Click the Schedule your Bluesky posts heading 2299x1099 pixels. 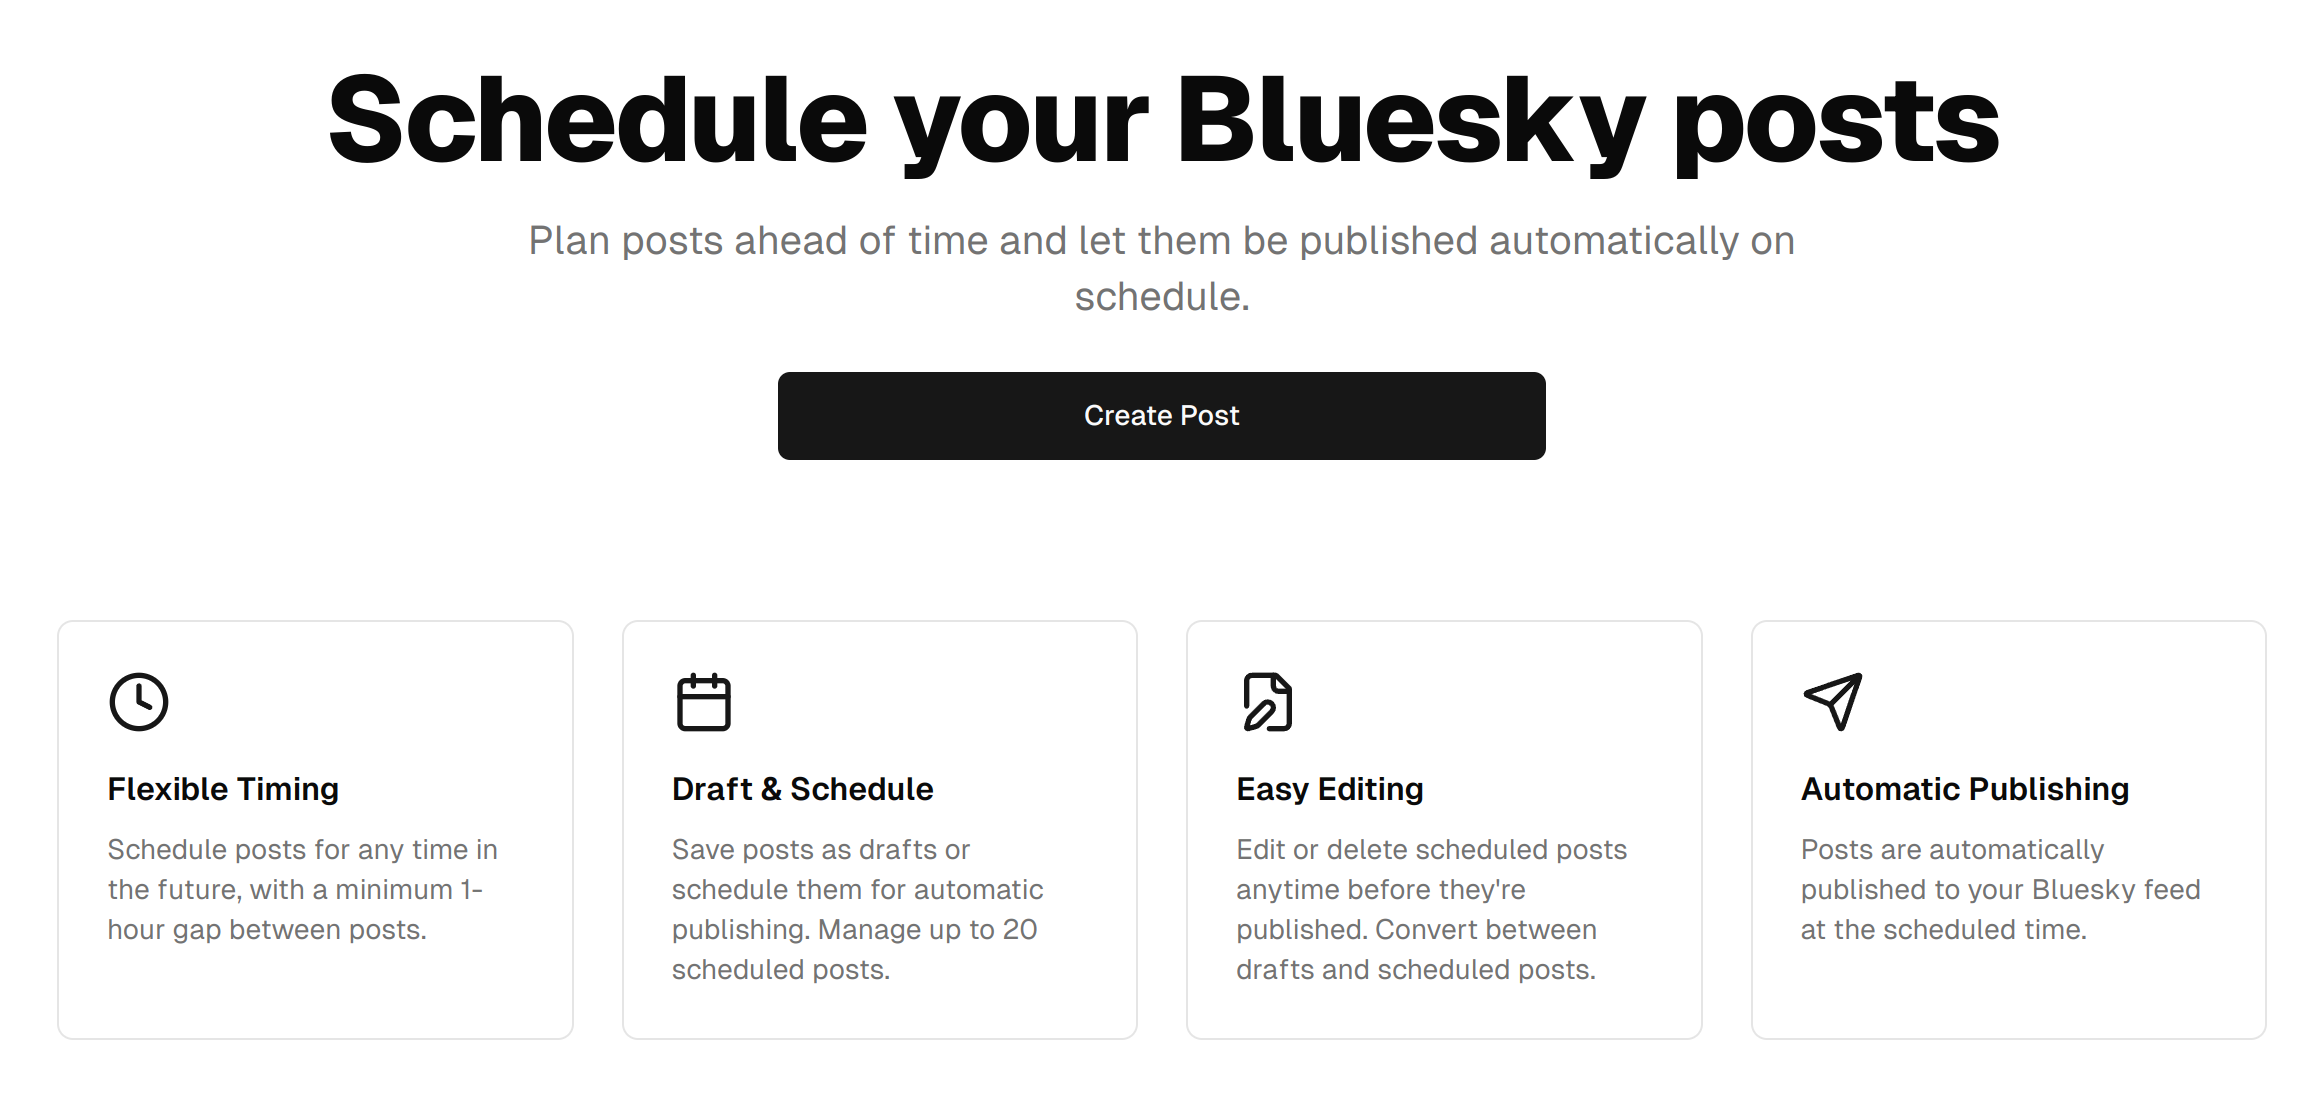tap(1160, 120)
